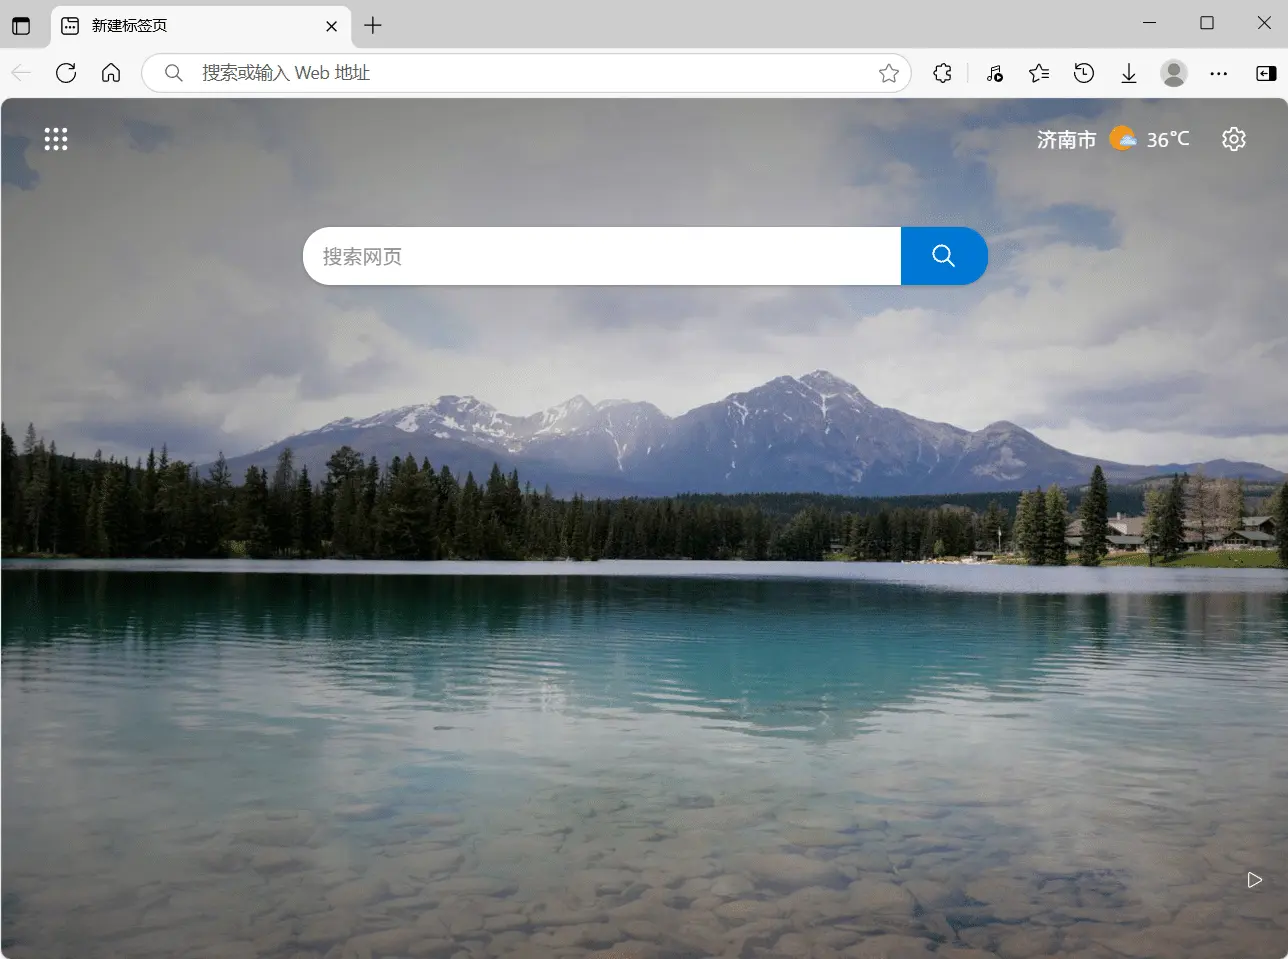Viewport: 1288px width, 959px height.
Task: Open the Favorites list icon
Action: 1039,73
